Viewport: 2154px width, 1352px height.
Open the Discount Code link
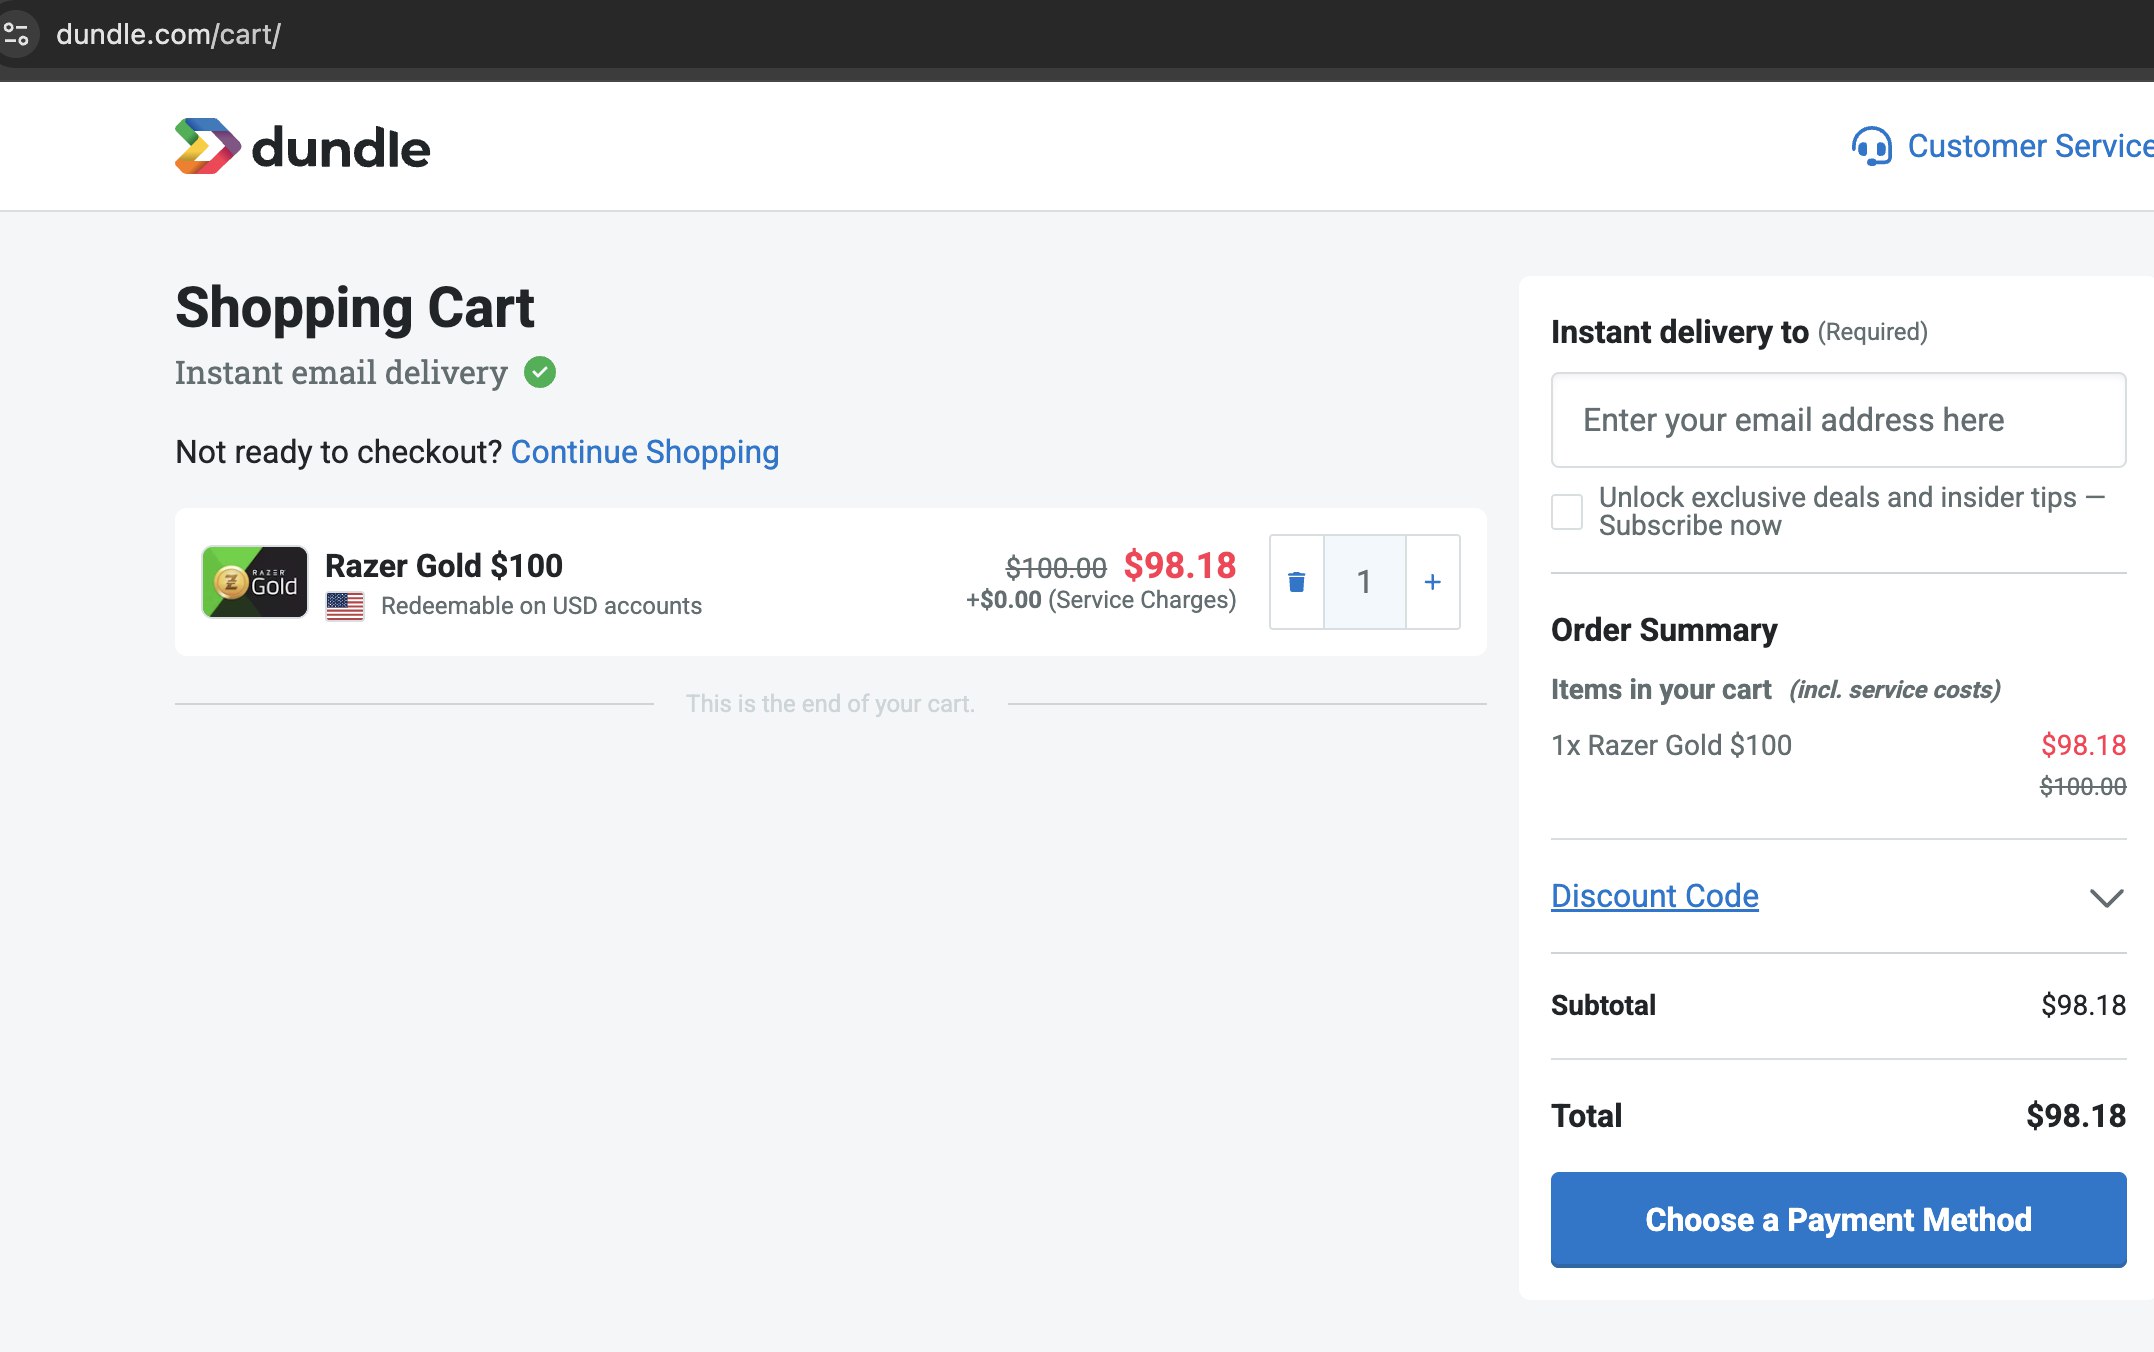click(x=1654, y=896)
